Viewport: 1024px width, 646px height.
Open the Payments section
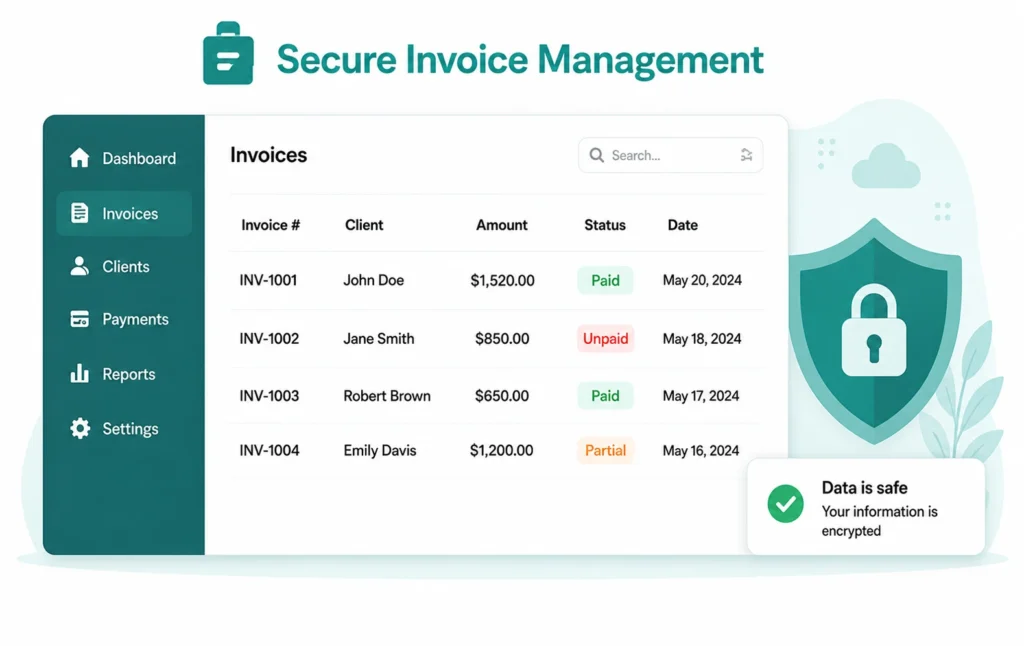click(123, 319)
